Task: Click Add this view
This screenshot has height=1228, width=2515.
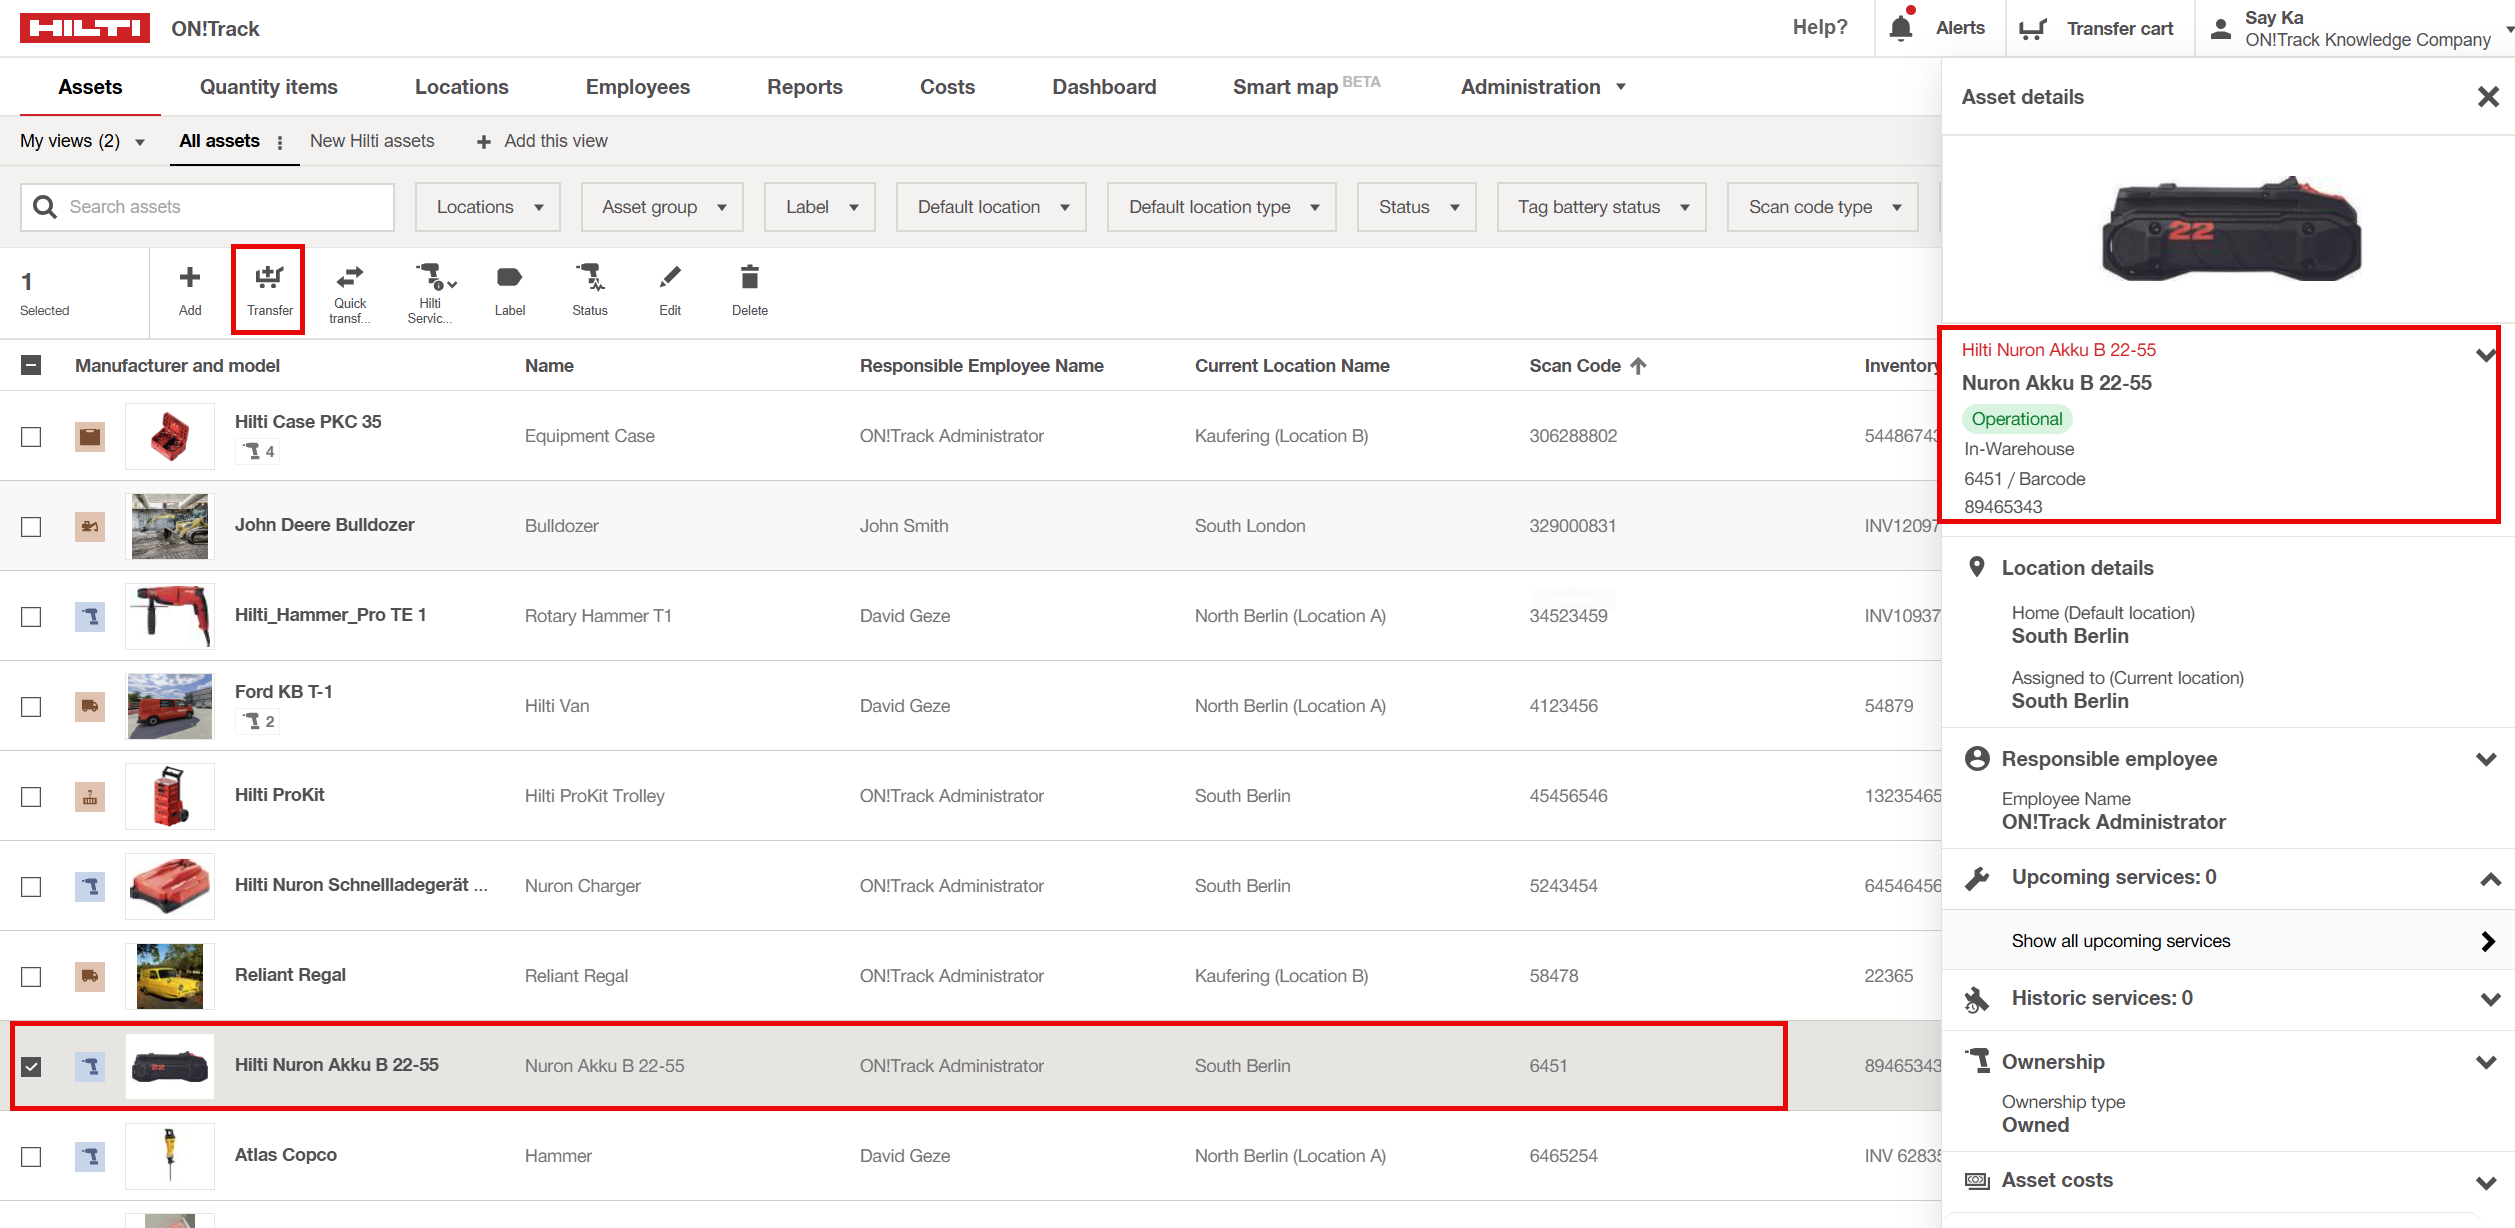Action: 541,141
